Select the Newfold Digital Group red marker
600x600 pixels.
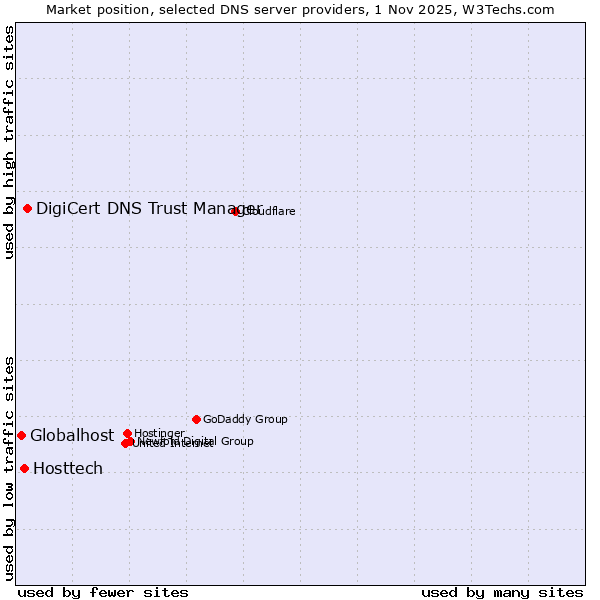coord(130,441)
